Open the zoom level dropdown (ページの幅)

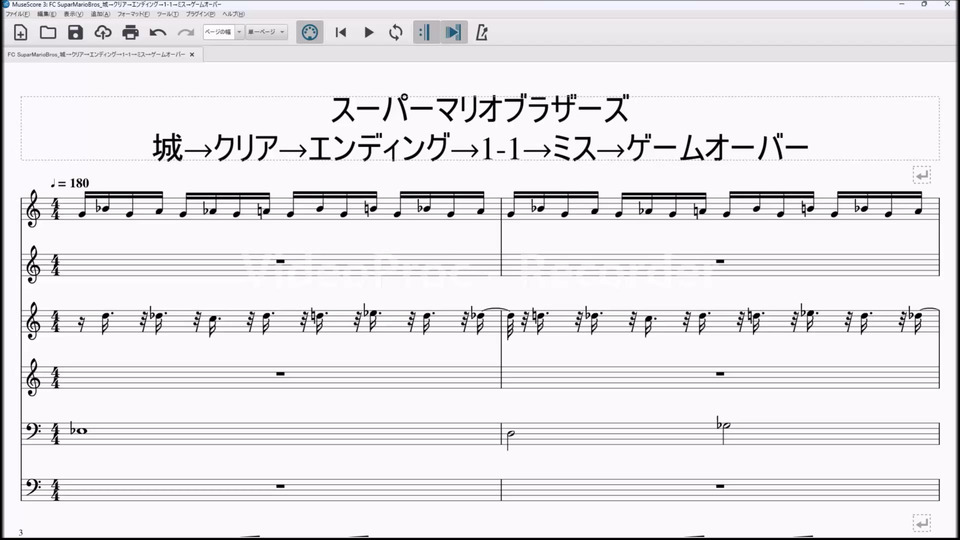click(x=223, y=32)
